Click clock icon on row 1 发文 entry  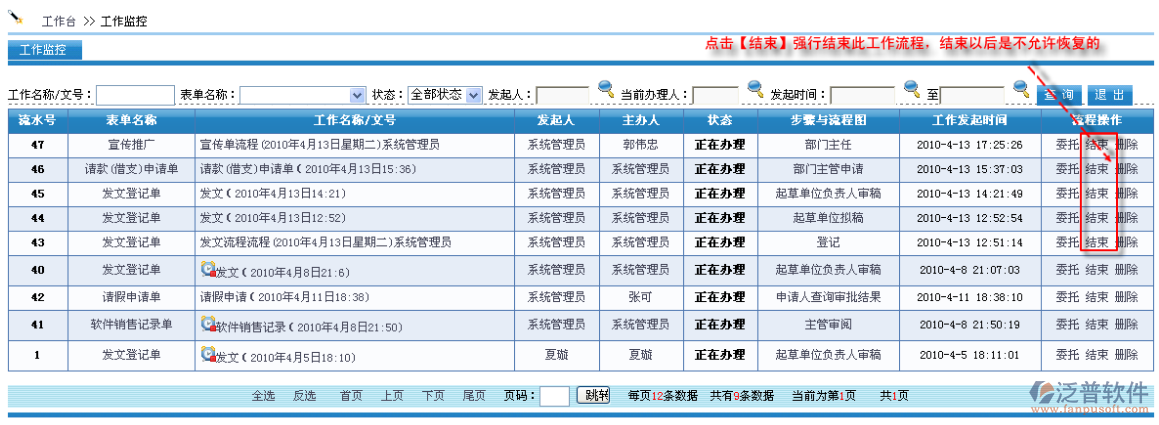pos(208,354)
